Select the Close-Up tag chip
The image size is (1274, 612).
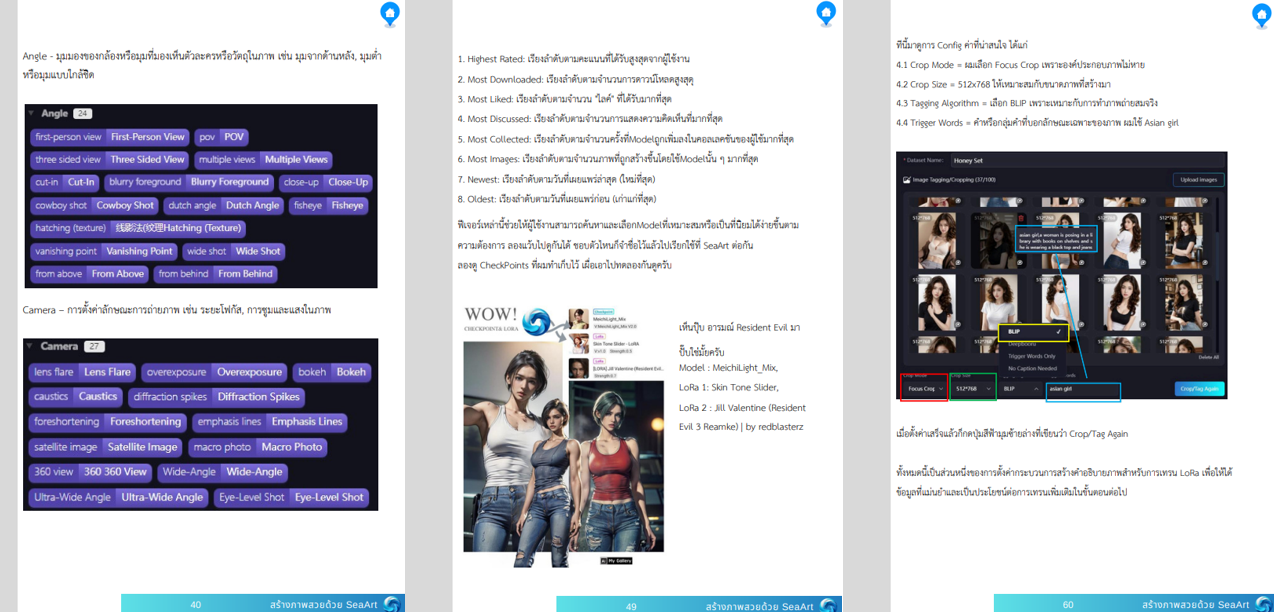325,182
